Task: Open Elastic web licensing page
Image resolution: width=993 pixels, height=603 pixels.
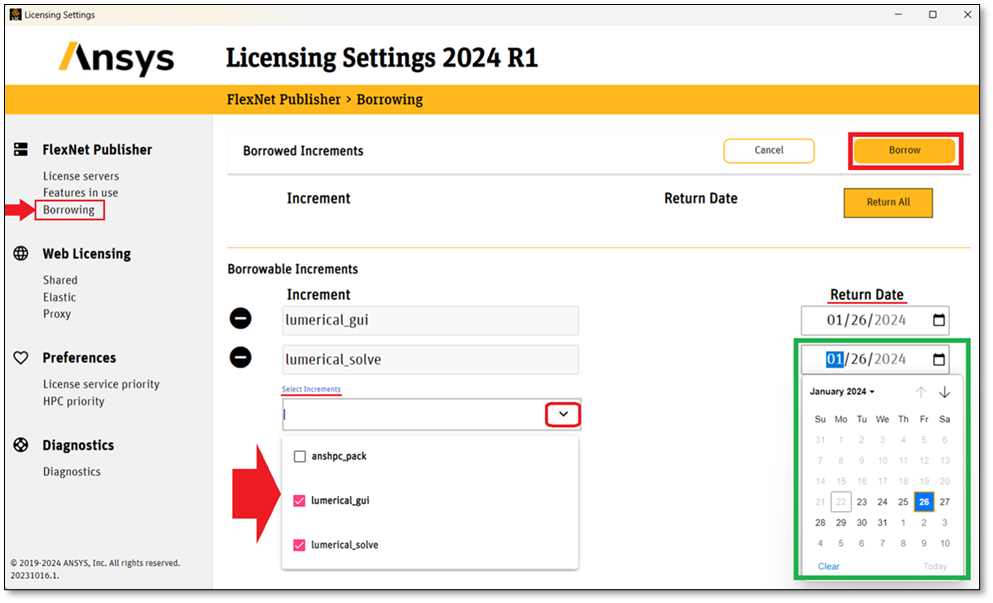Action: 60,297
